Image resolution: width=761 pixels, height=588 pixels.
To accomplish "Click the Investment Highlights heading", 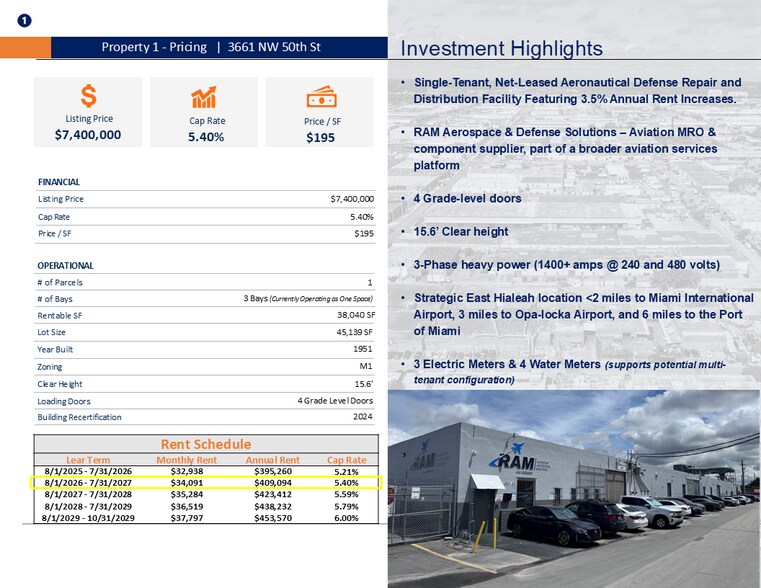I will tap(501, 49).
